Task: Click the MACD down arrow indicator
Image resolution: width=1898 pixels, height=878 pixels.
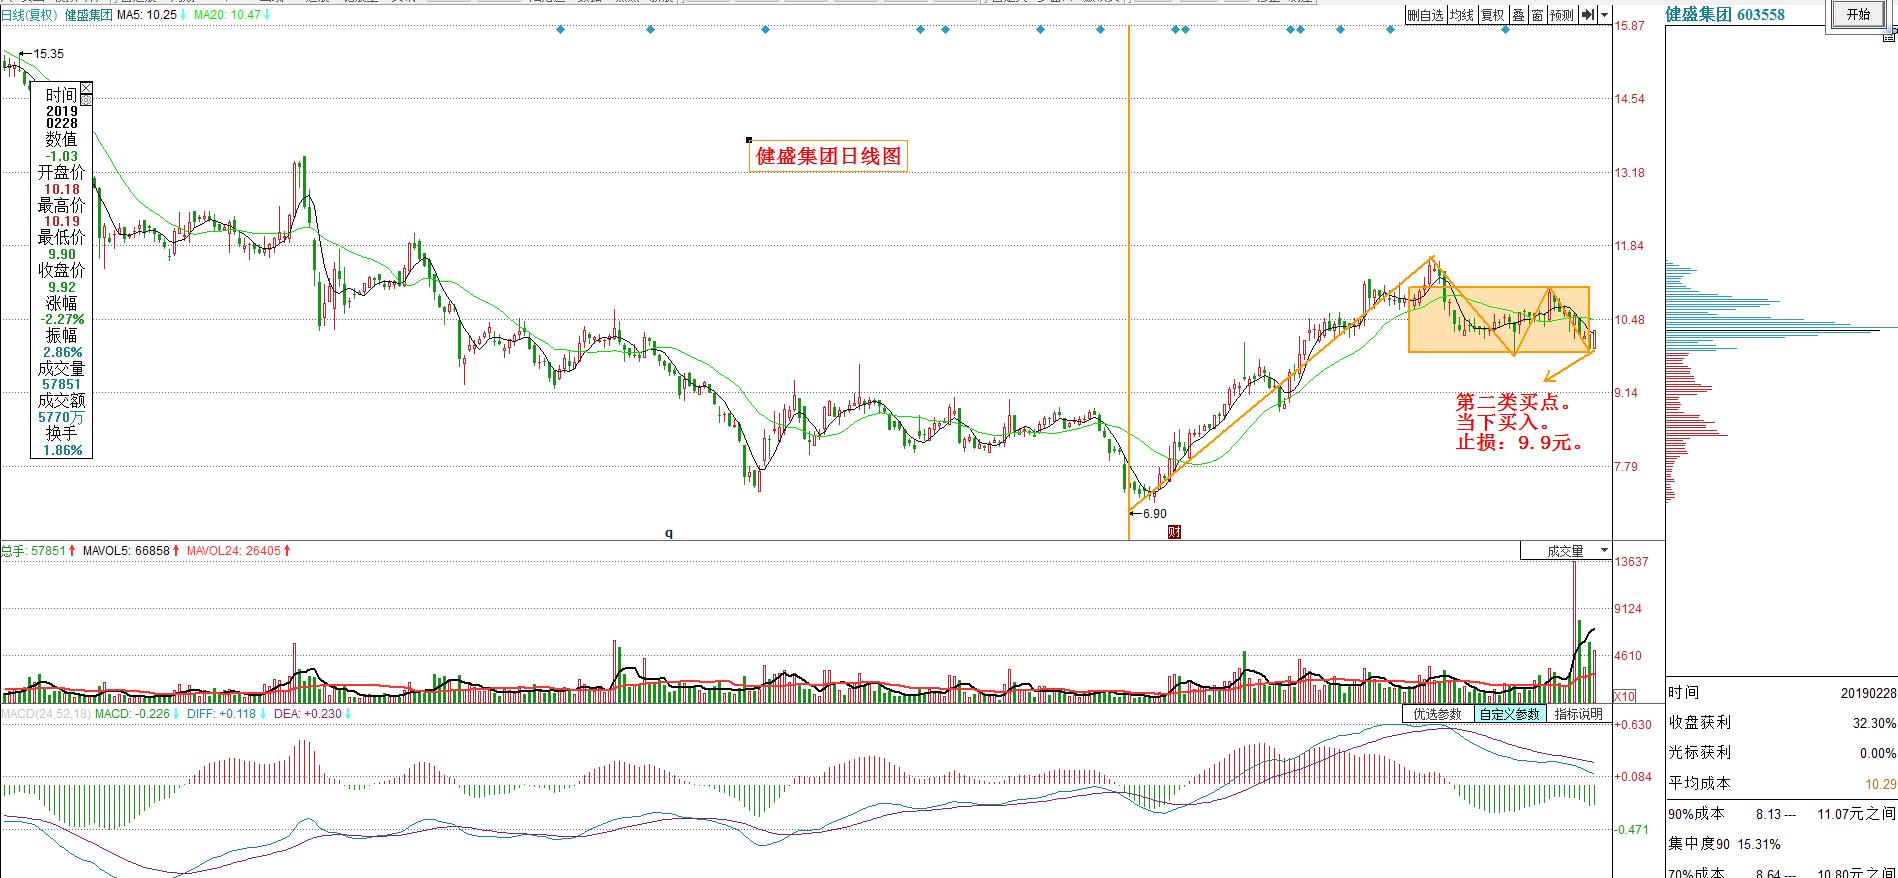Action: tap(176, 714)
